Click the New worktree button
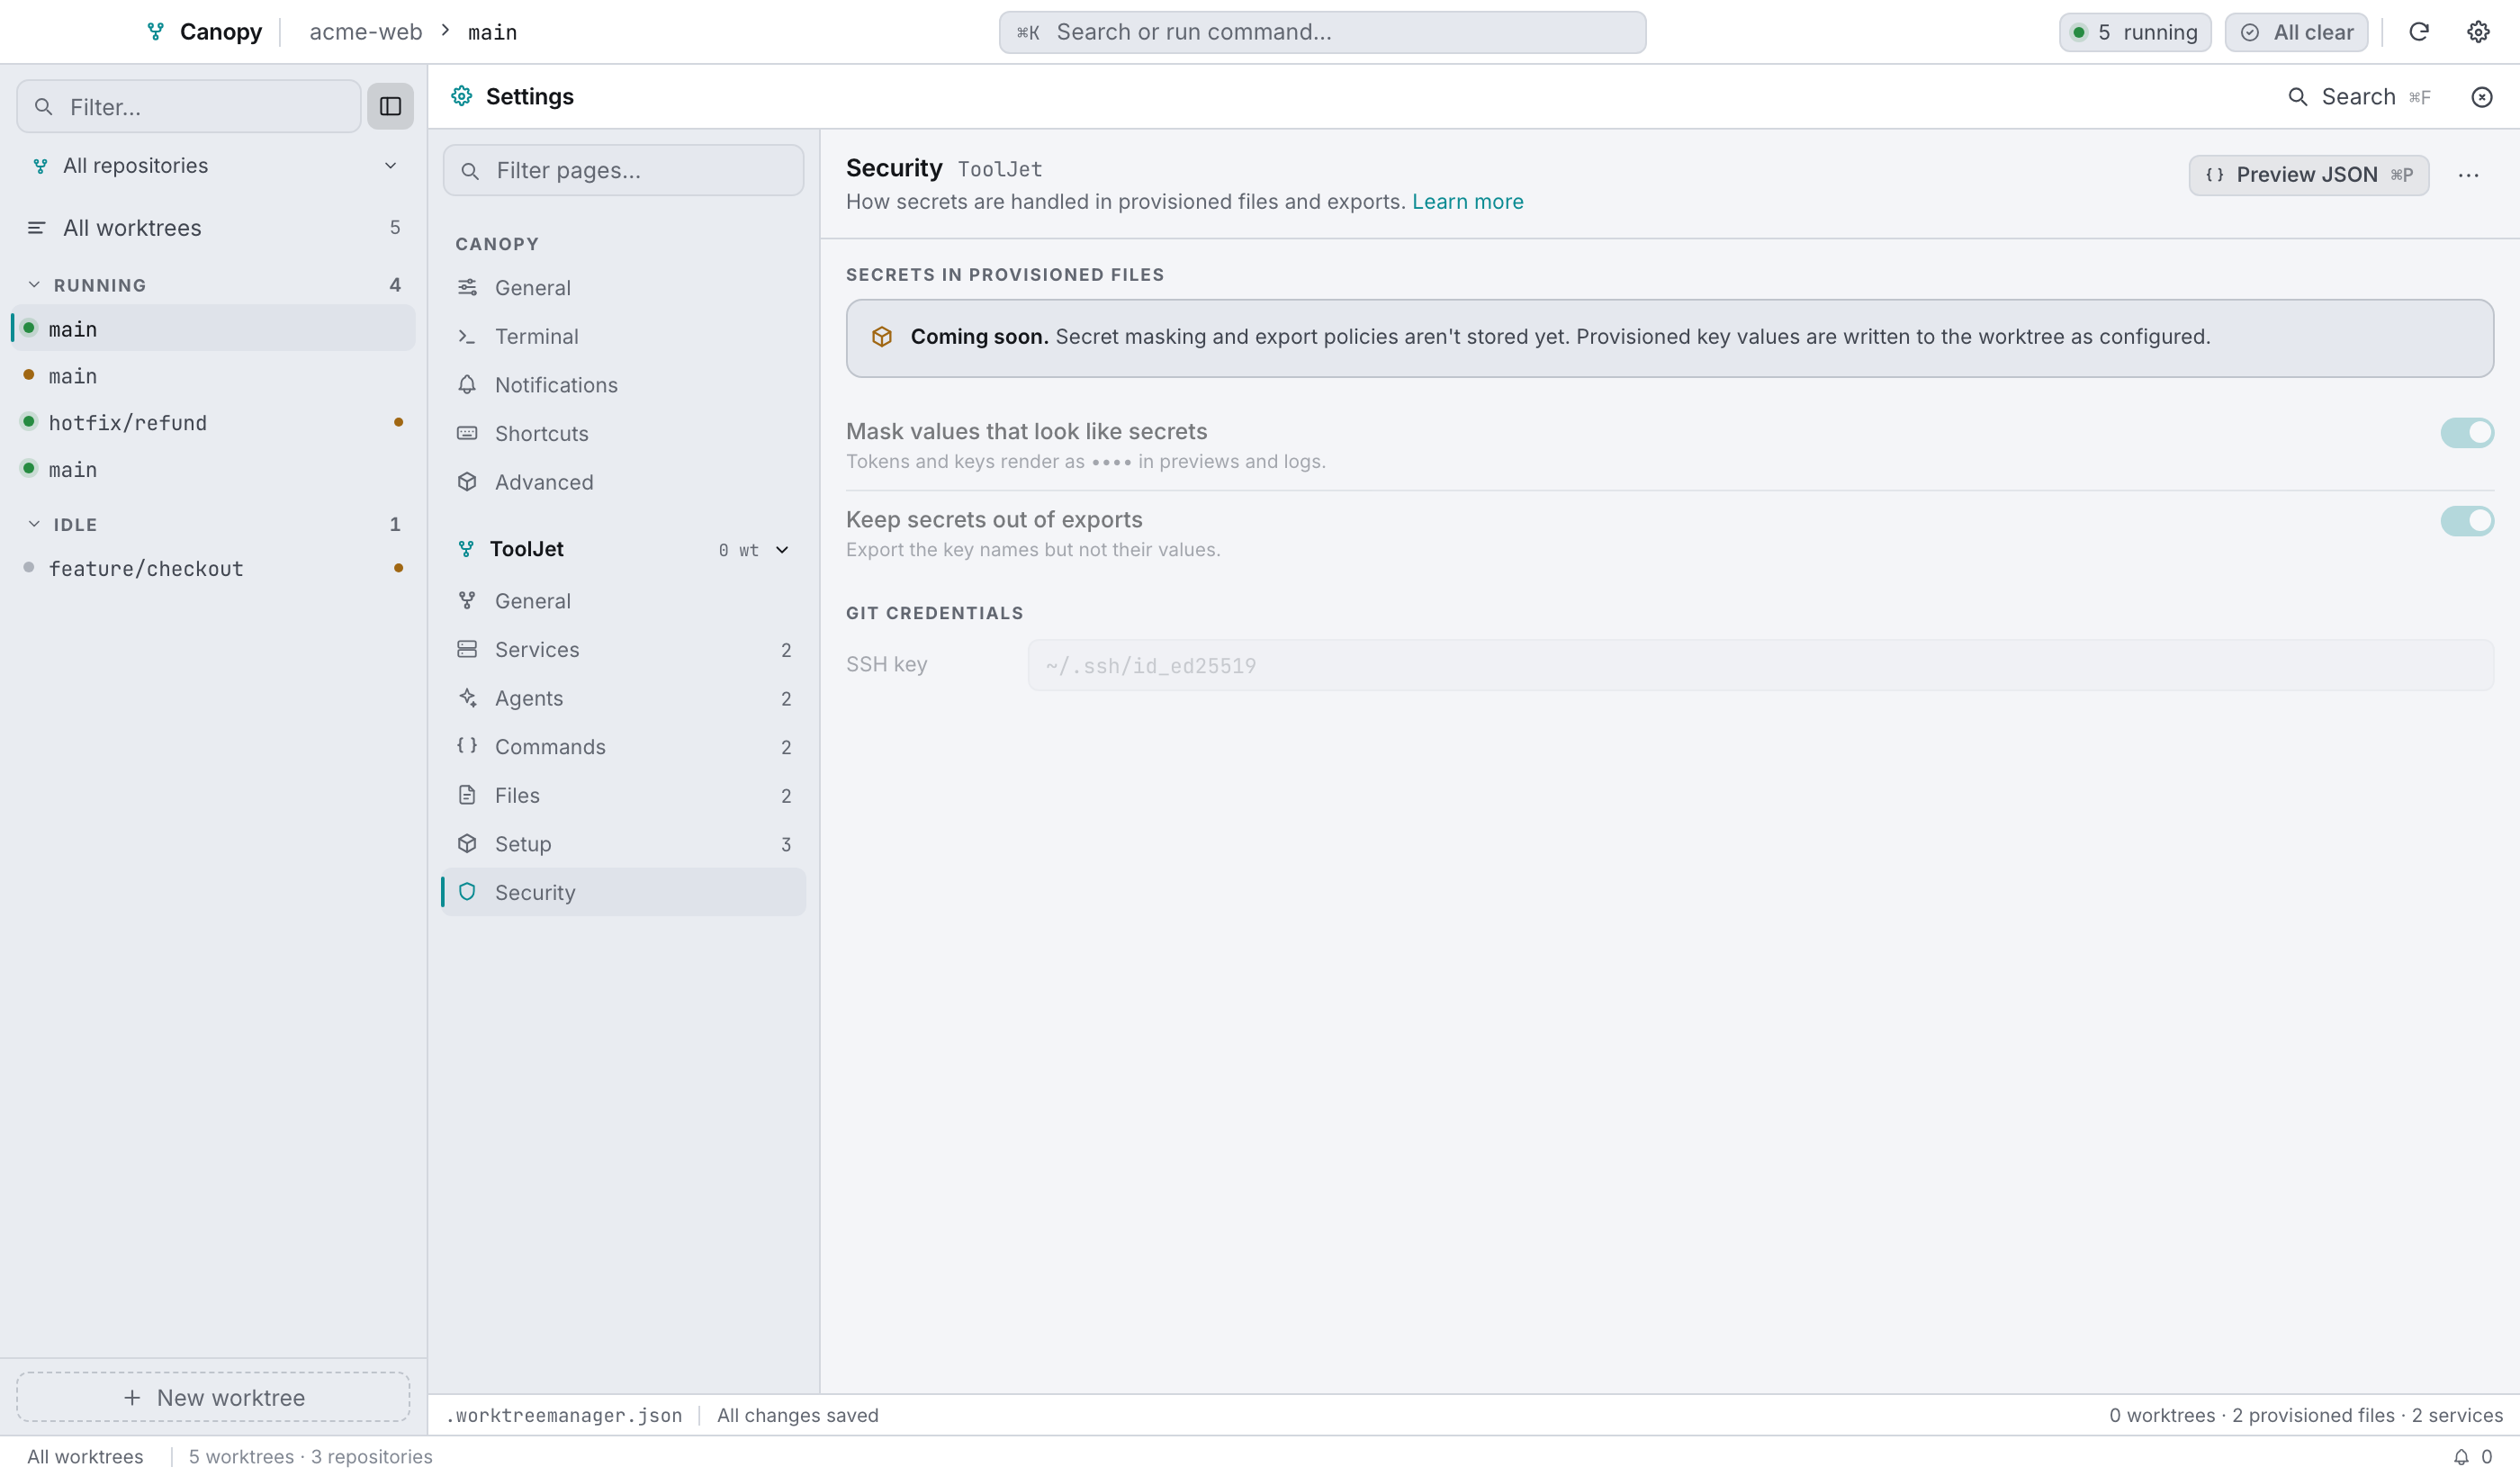 [x=213, y=1397]
